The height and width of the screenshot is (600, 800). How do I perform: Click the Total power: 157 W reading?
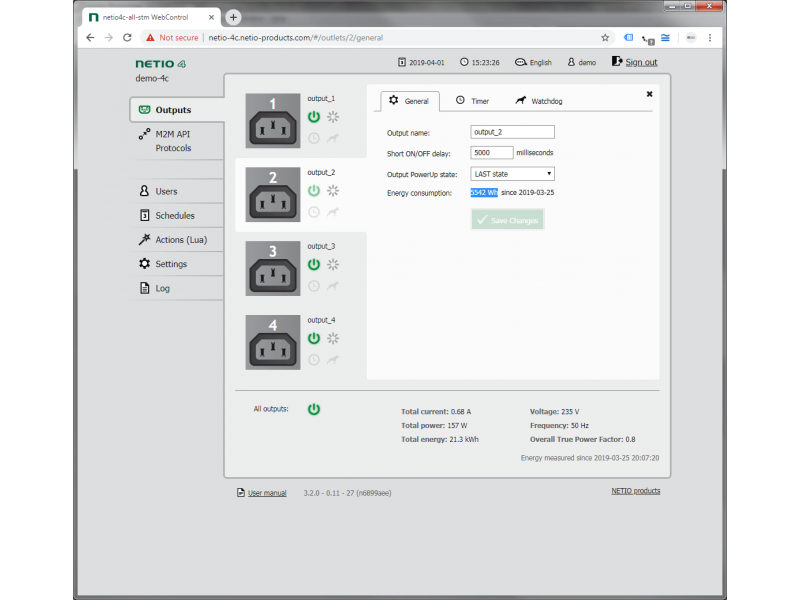[x=434, y=426]
